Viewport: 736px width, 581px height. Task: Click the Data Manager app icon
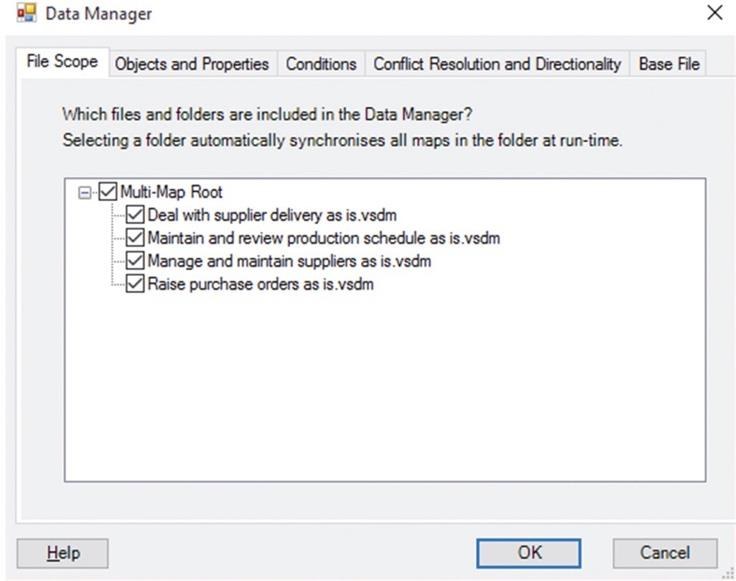pyautogui.click(x=26, y=13)
